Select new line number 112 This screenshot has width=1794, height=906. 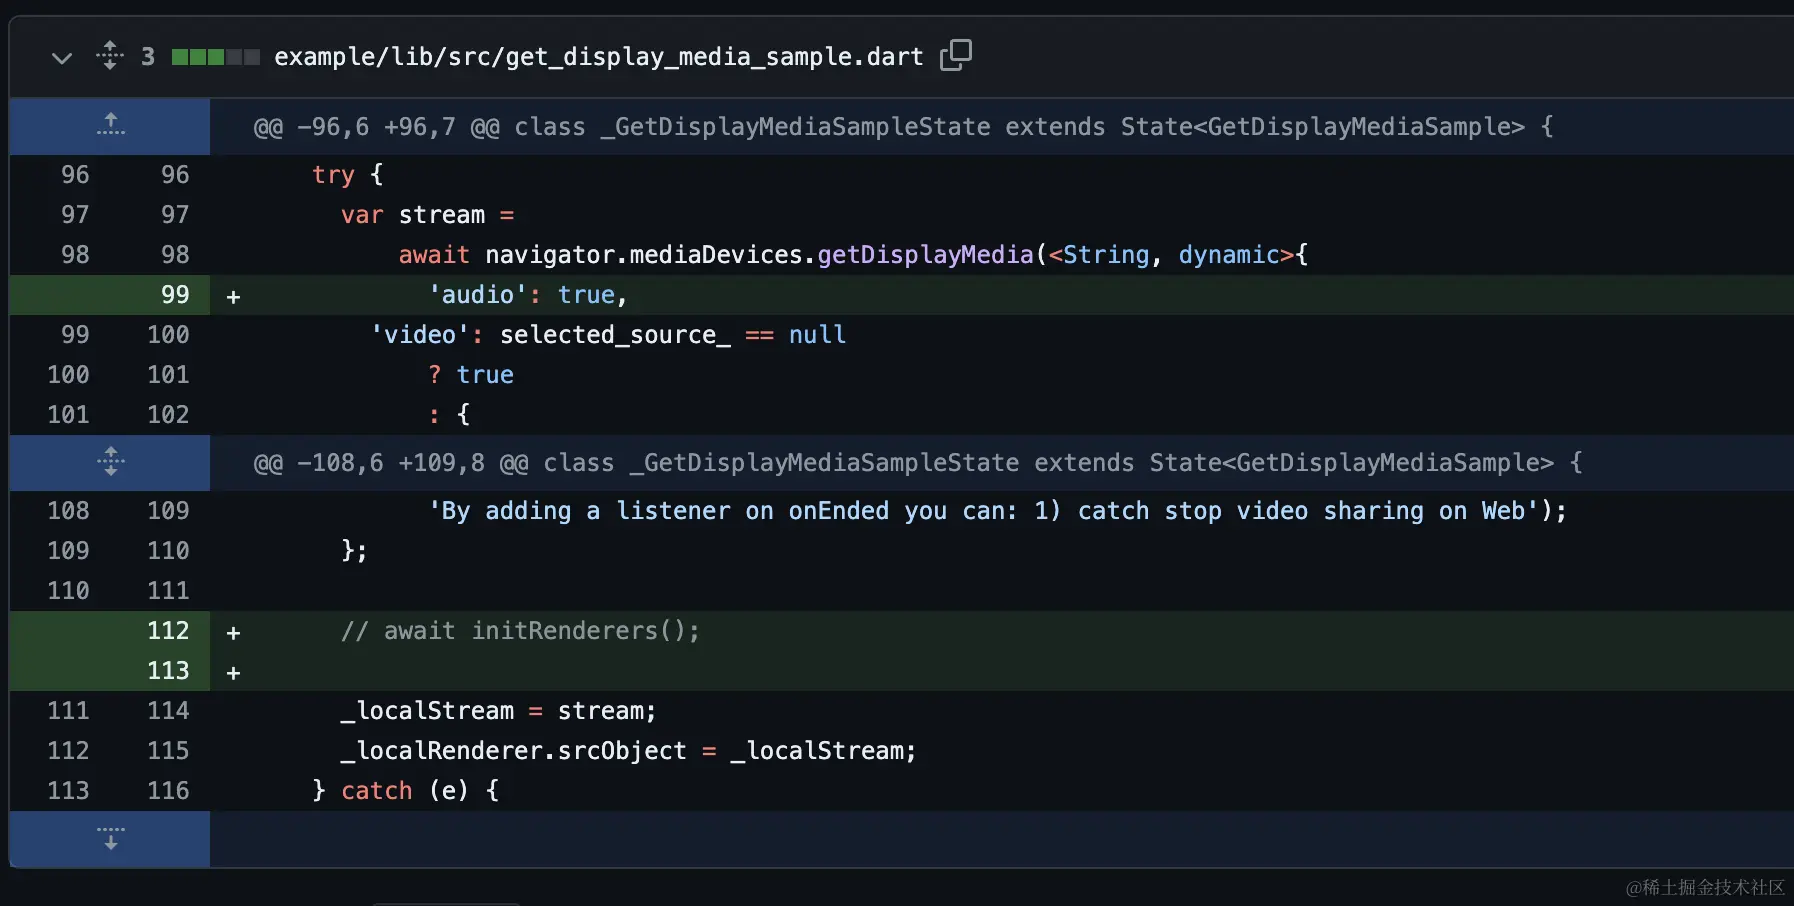click(x=168, y=631)
